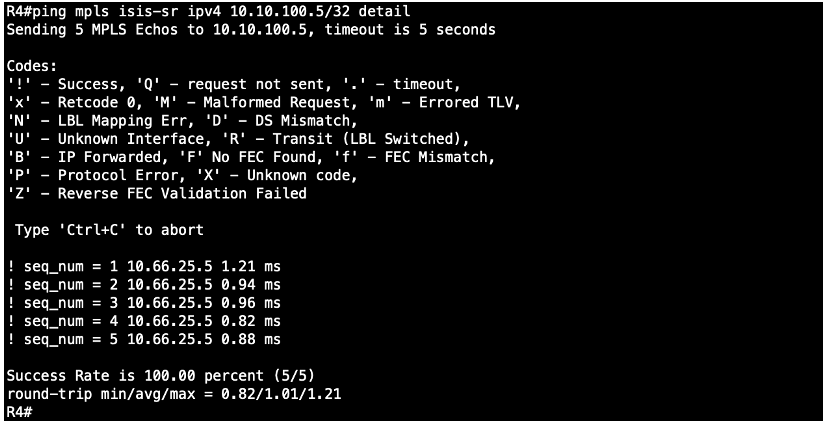Click the final R4# command prompt
The height and width of the screenshot is (422, 826).
tap(19, 411)
